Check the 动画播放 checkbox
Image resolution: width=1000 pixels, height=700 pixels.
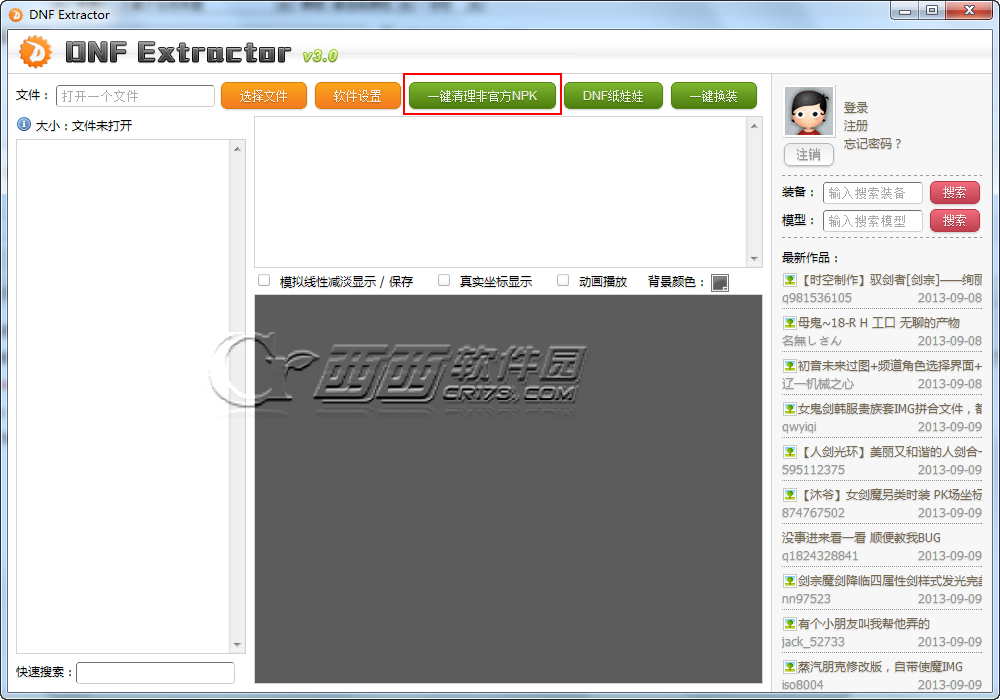click(563, 281)
